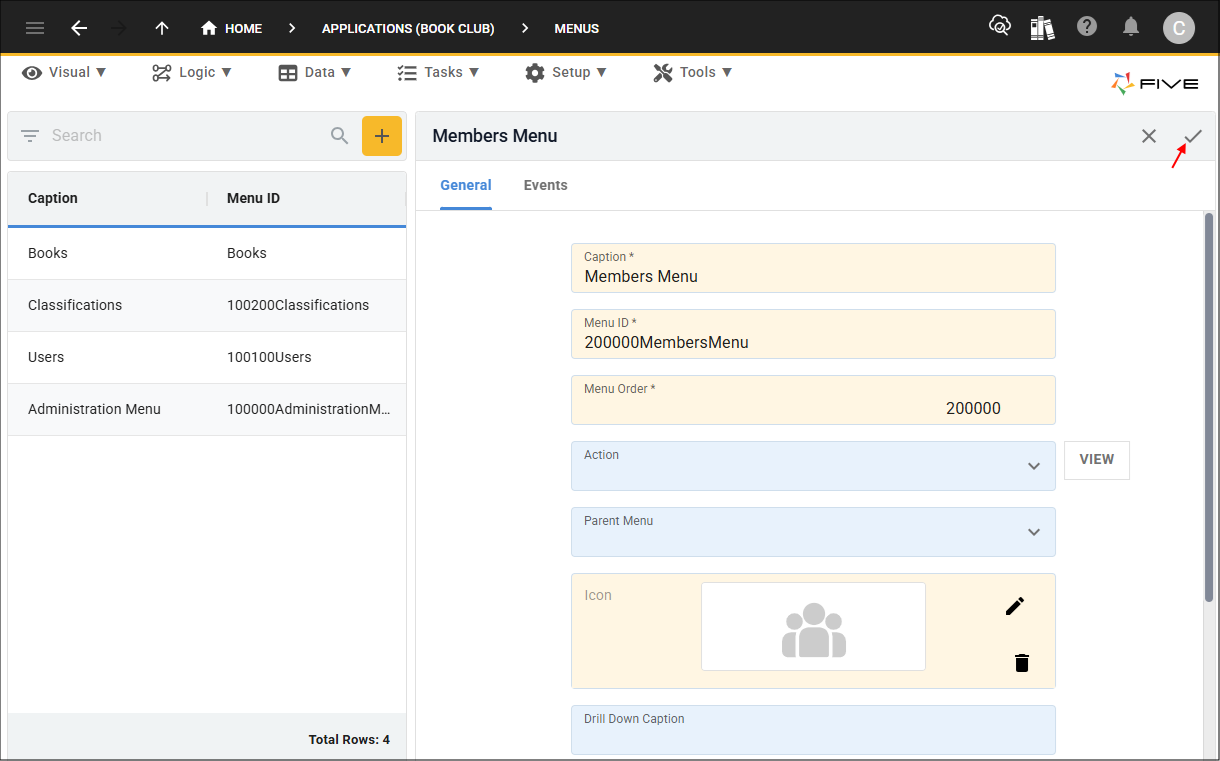The width and height of the screenshot is (1220, 761).
Task: Select the Users row
Action: 207,357
